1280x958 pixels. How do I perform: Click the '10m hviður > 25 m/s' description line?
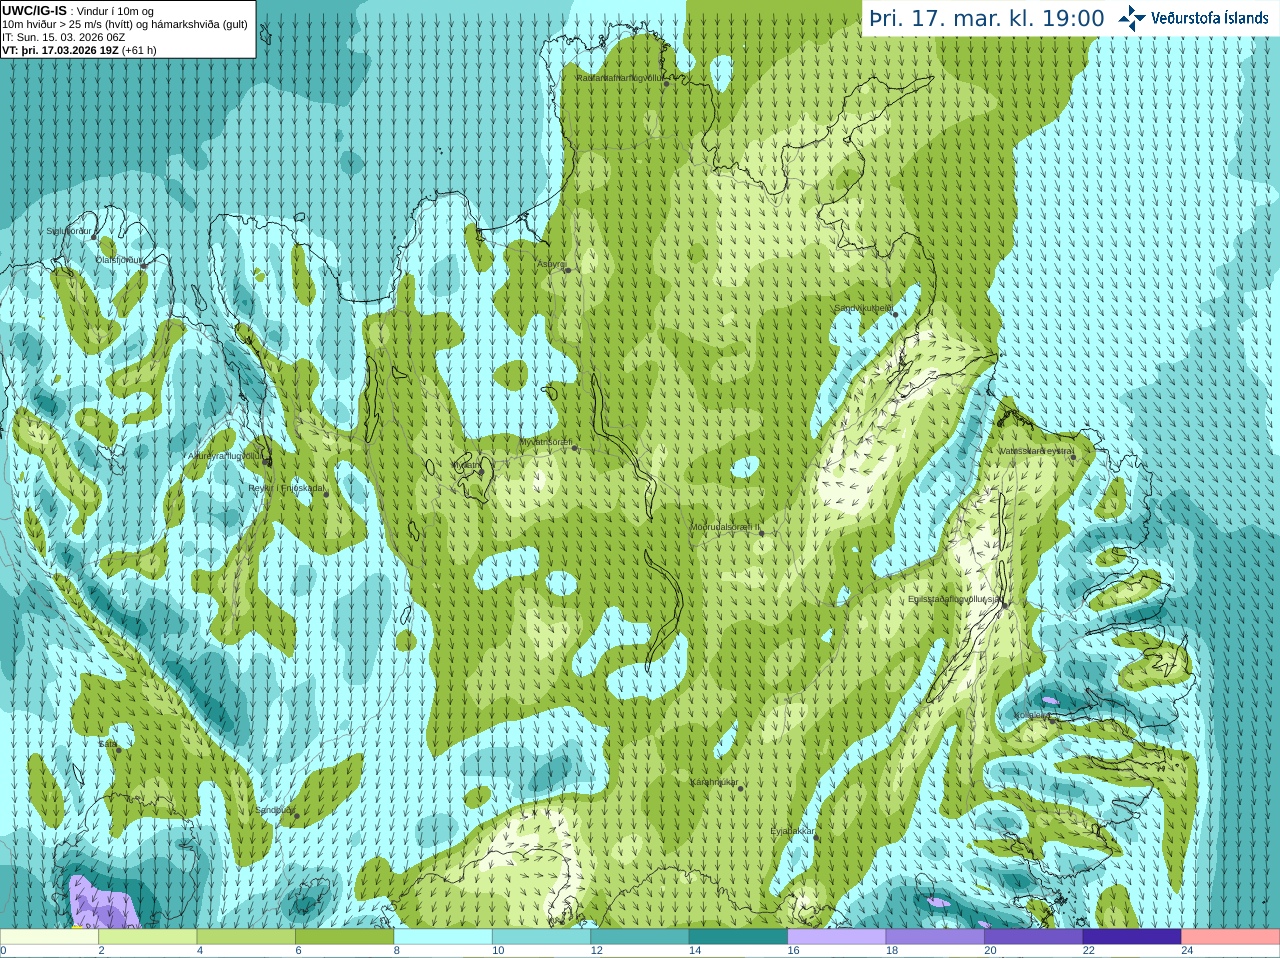click(125, 24)
